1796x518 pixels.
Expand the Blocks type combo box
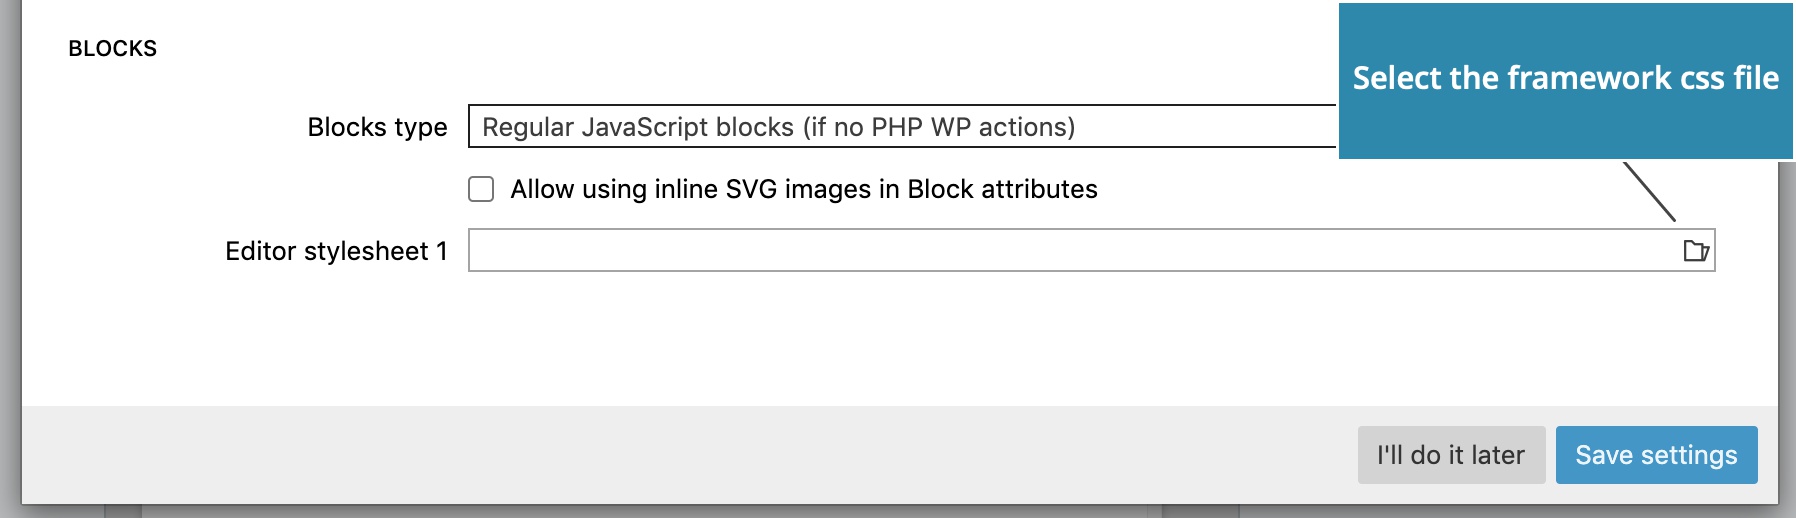tap(902, 126)
